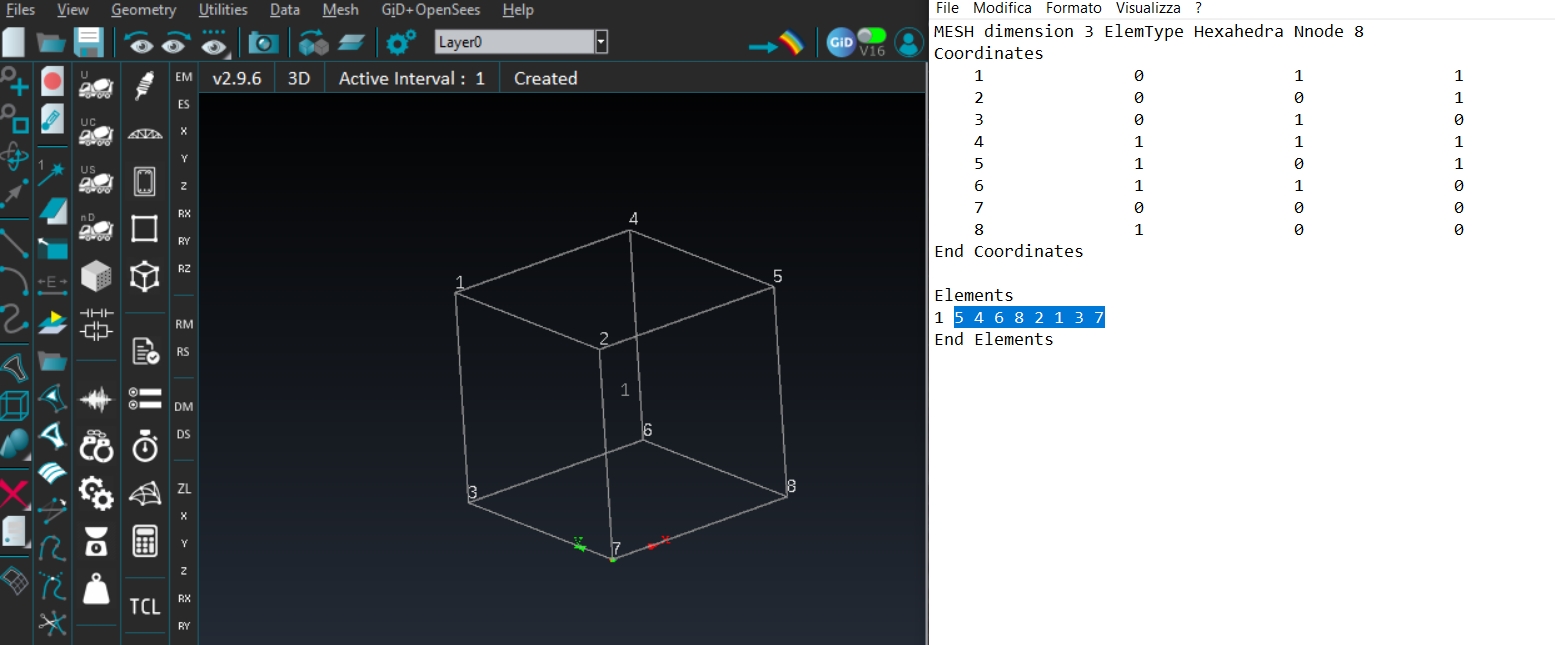Click the RM shortcut button
1555x645 pixels.
click(184, 325)
